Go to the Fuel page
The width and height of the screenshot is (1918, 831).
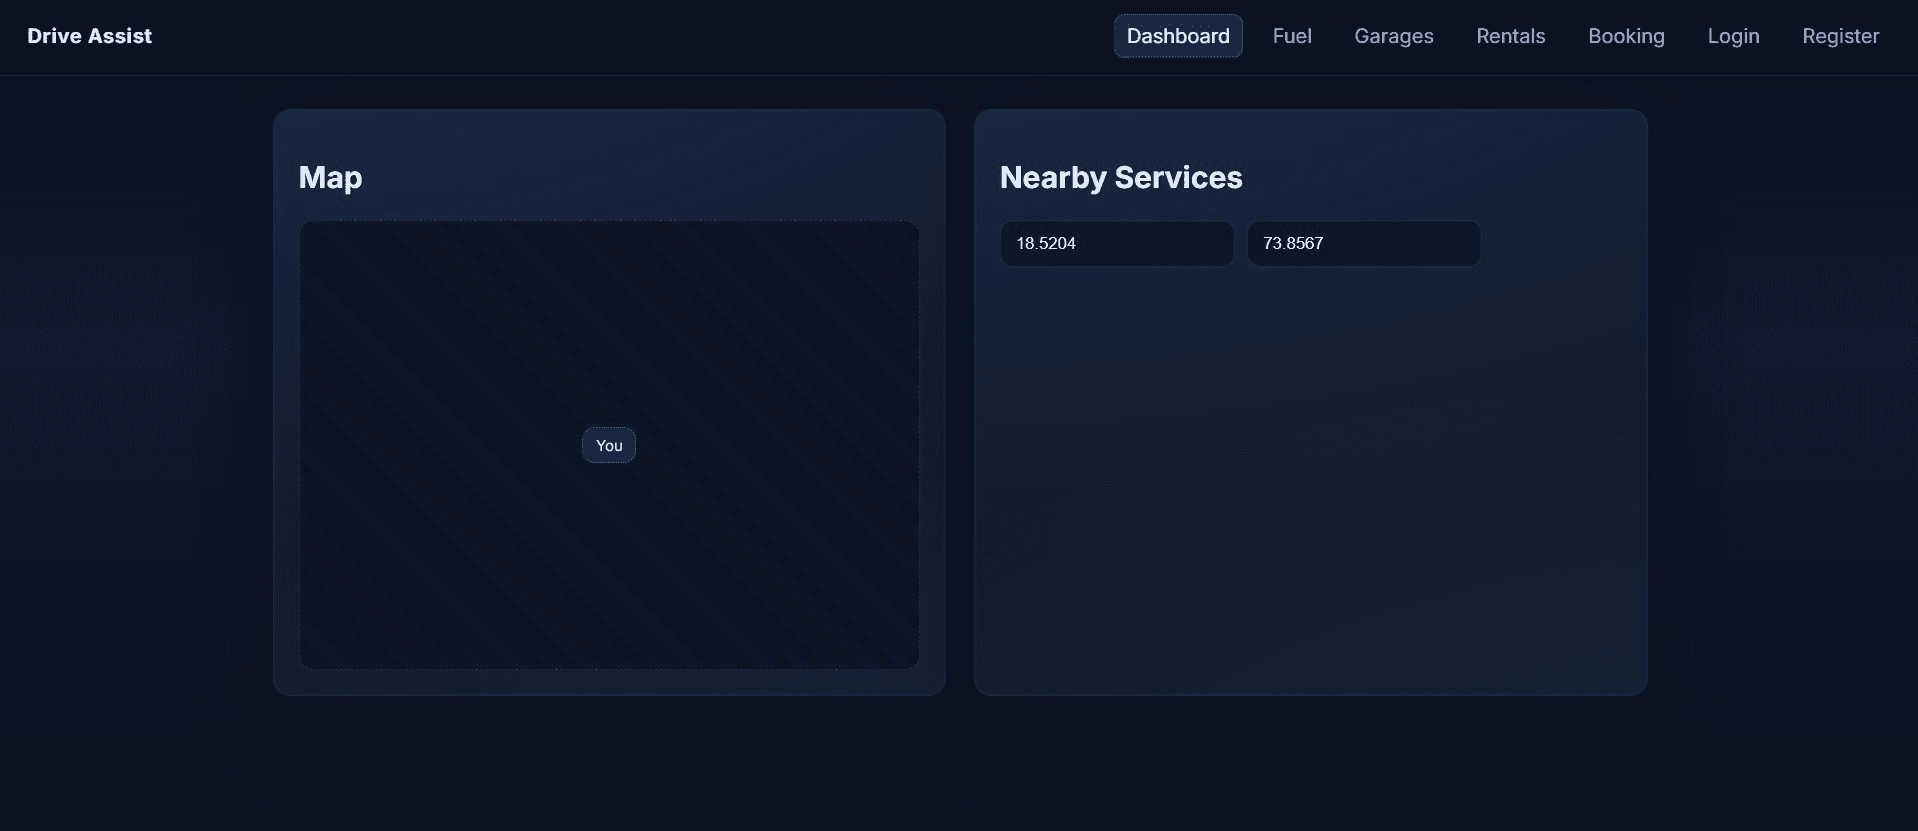click(x=1291, y=36)
